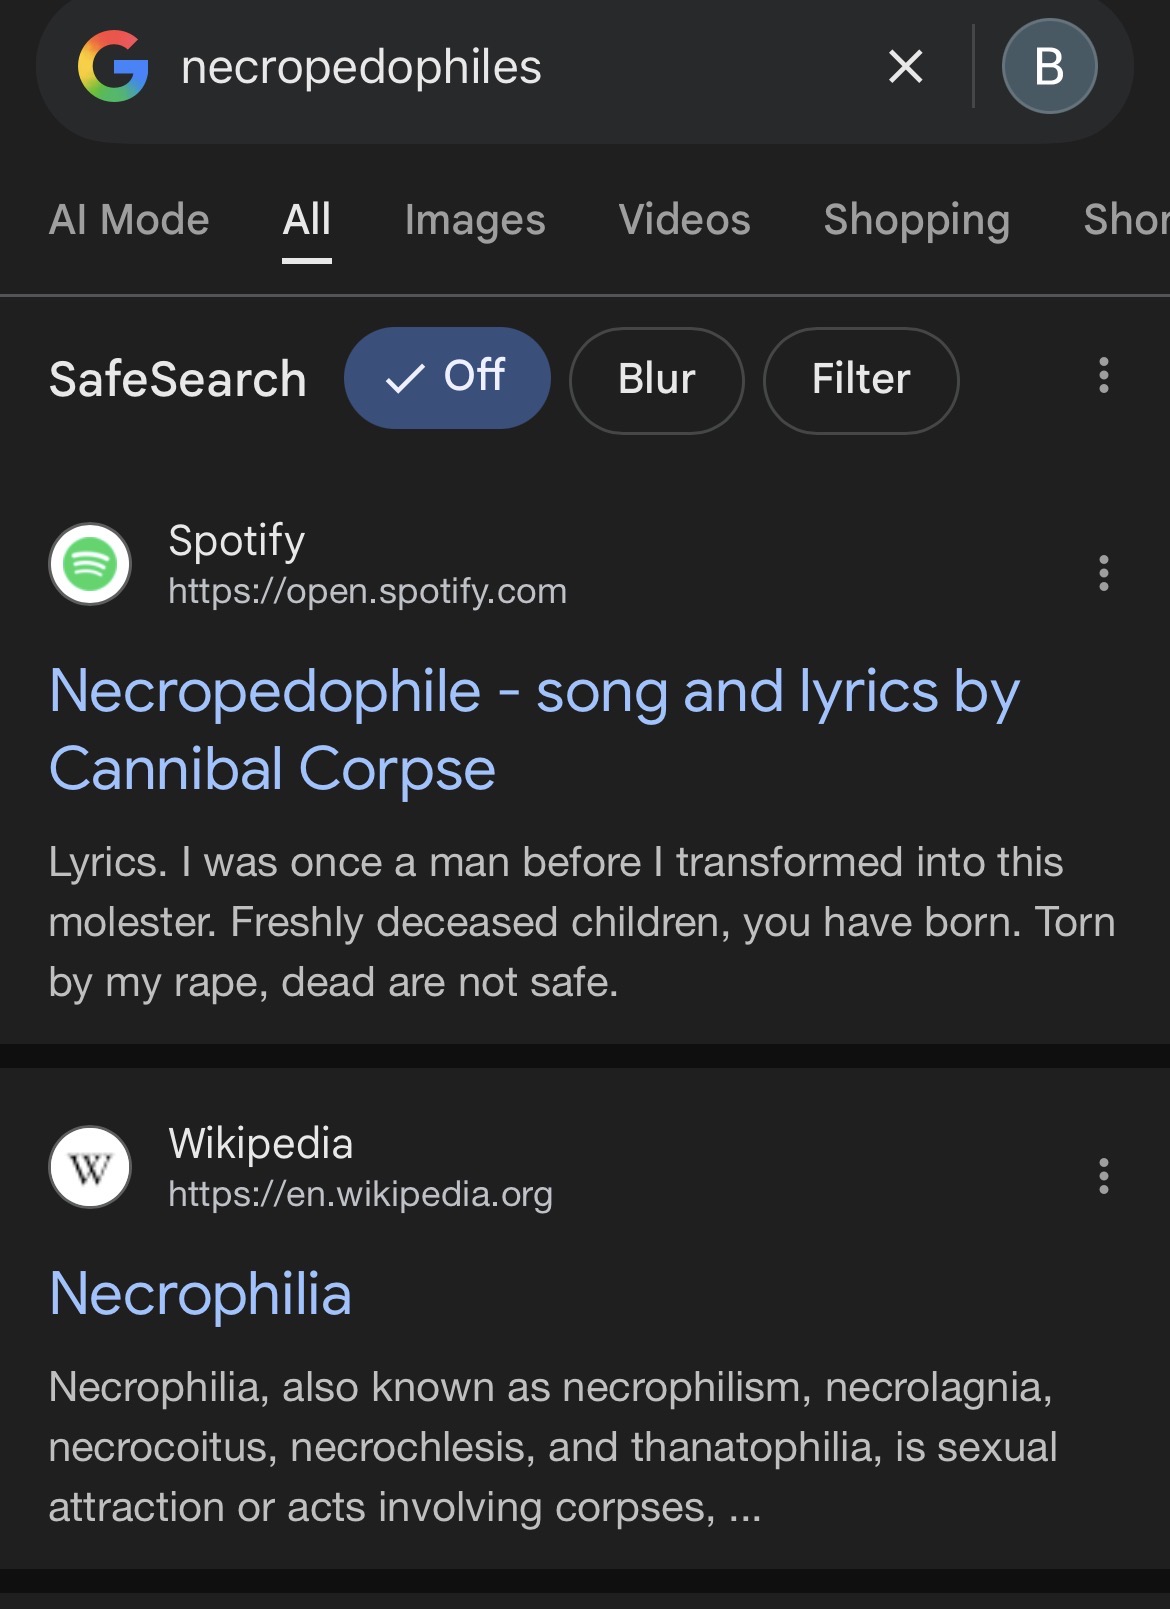Screen dimensions: 1170x1609
Task: Open more options for Wikipedia result
Action: [x=1103, y=1176]
